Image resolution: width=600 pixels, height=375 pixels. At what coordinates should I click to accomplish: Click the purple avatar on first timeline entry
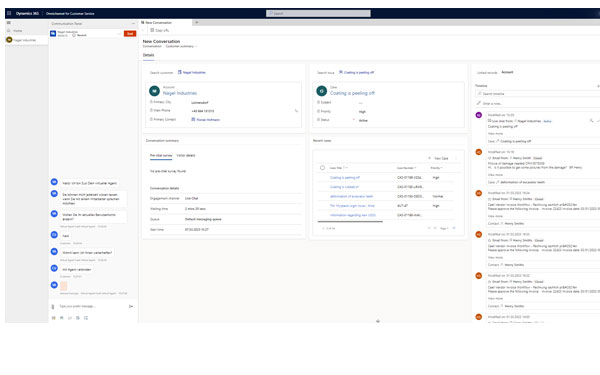[x=478, y=115]
